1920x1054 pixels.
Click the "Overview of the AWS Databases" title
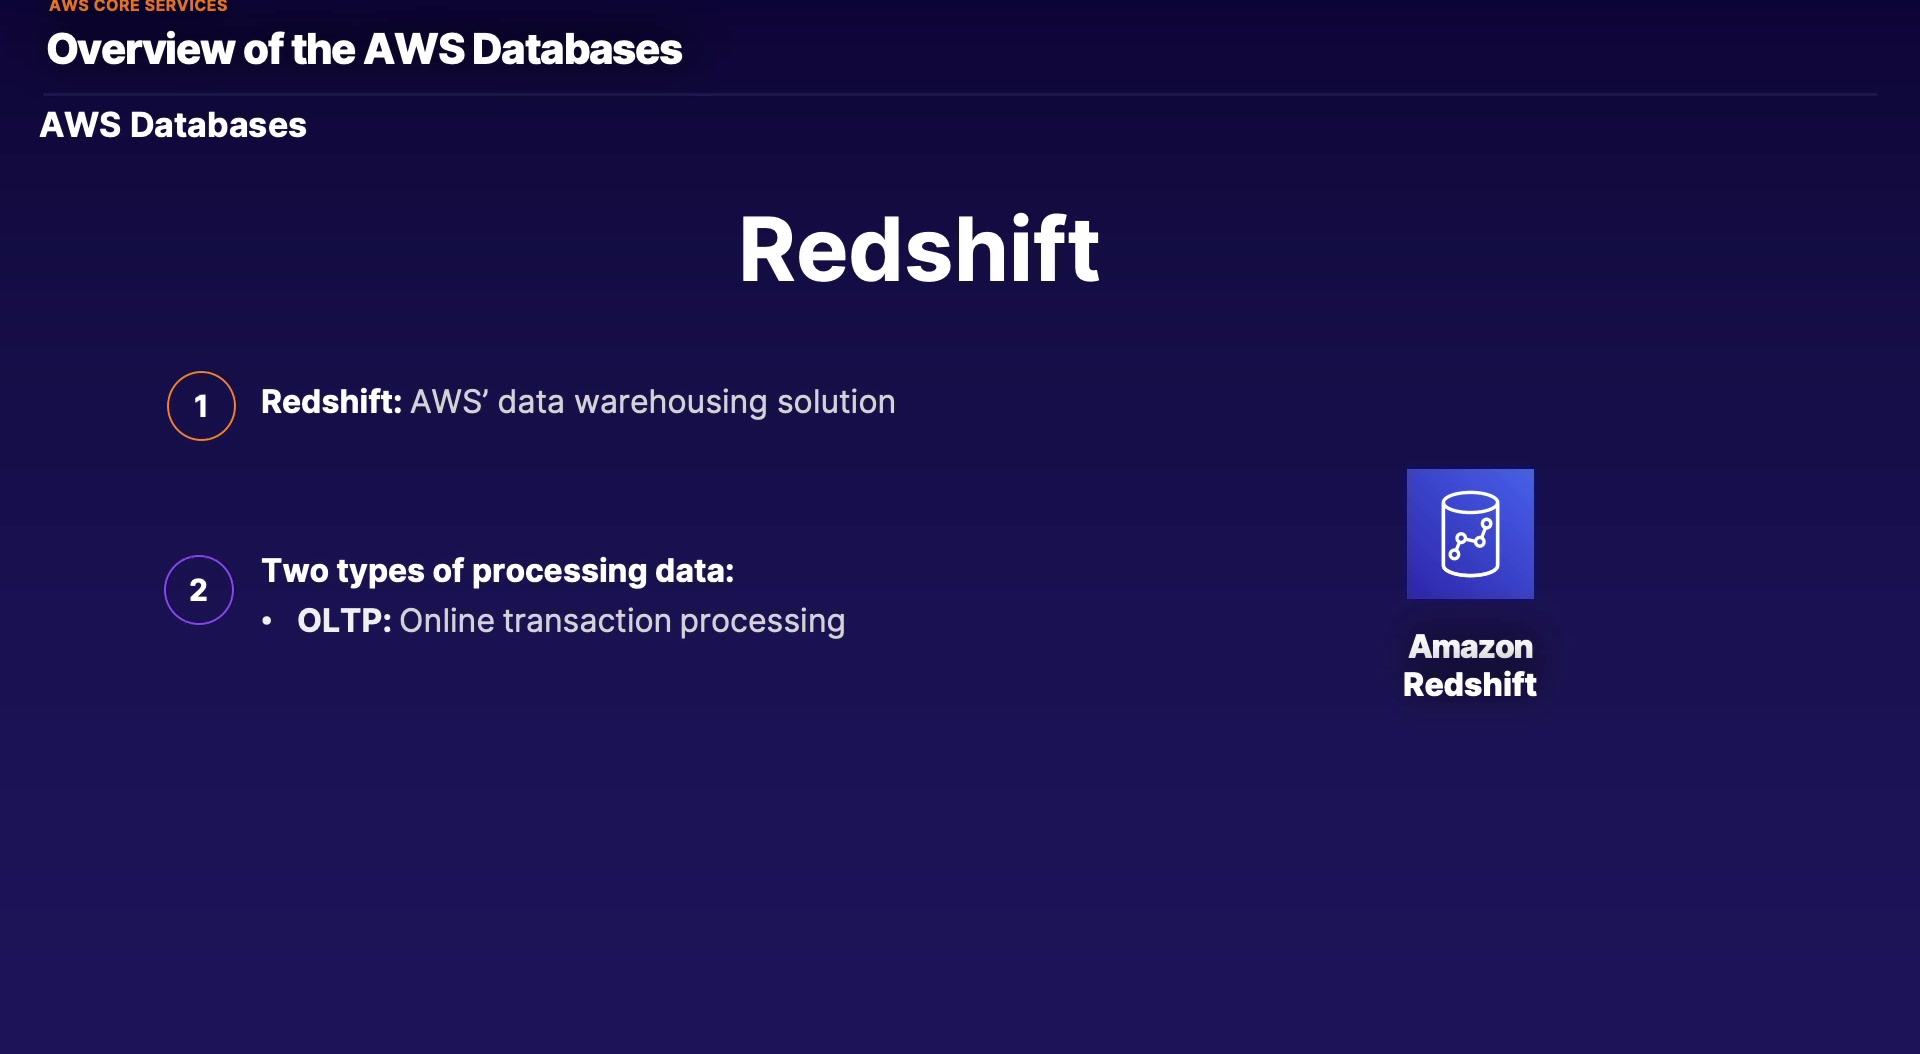click(x=364, y=49)
